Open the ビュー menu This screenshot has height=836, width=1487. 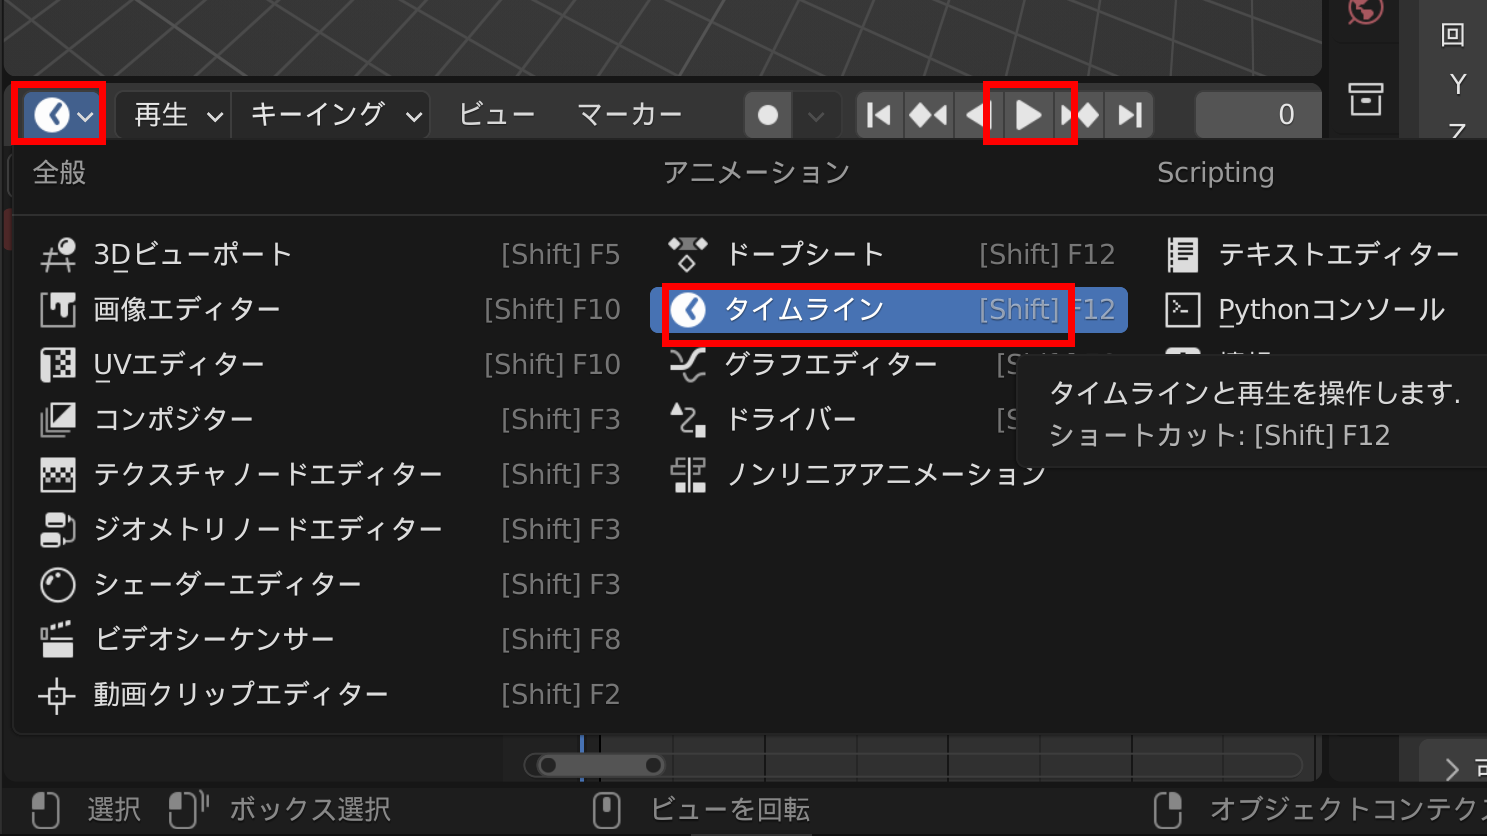point(496,114)
